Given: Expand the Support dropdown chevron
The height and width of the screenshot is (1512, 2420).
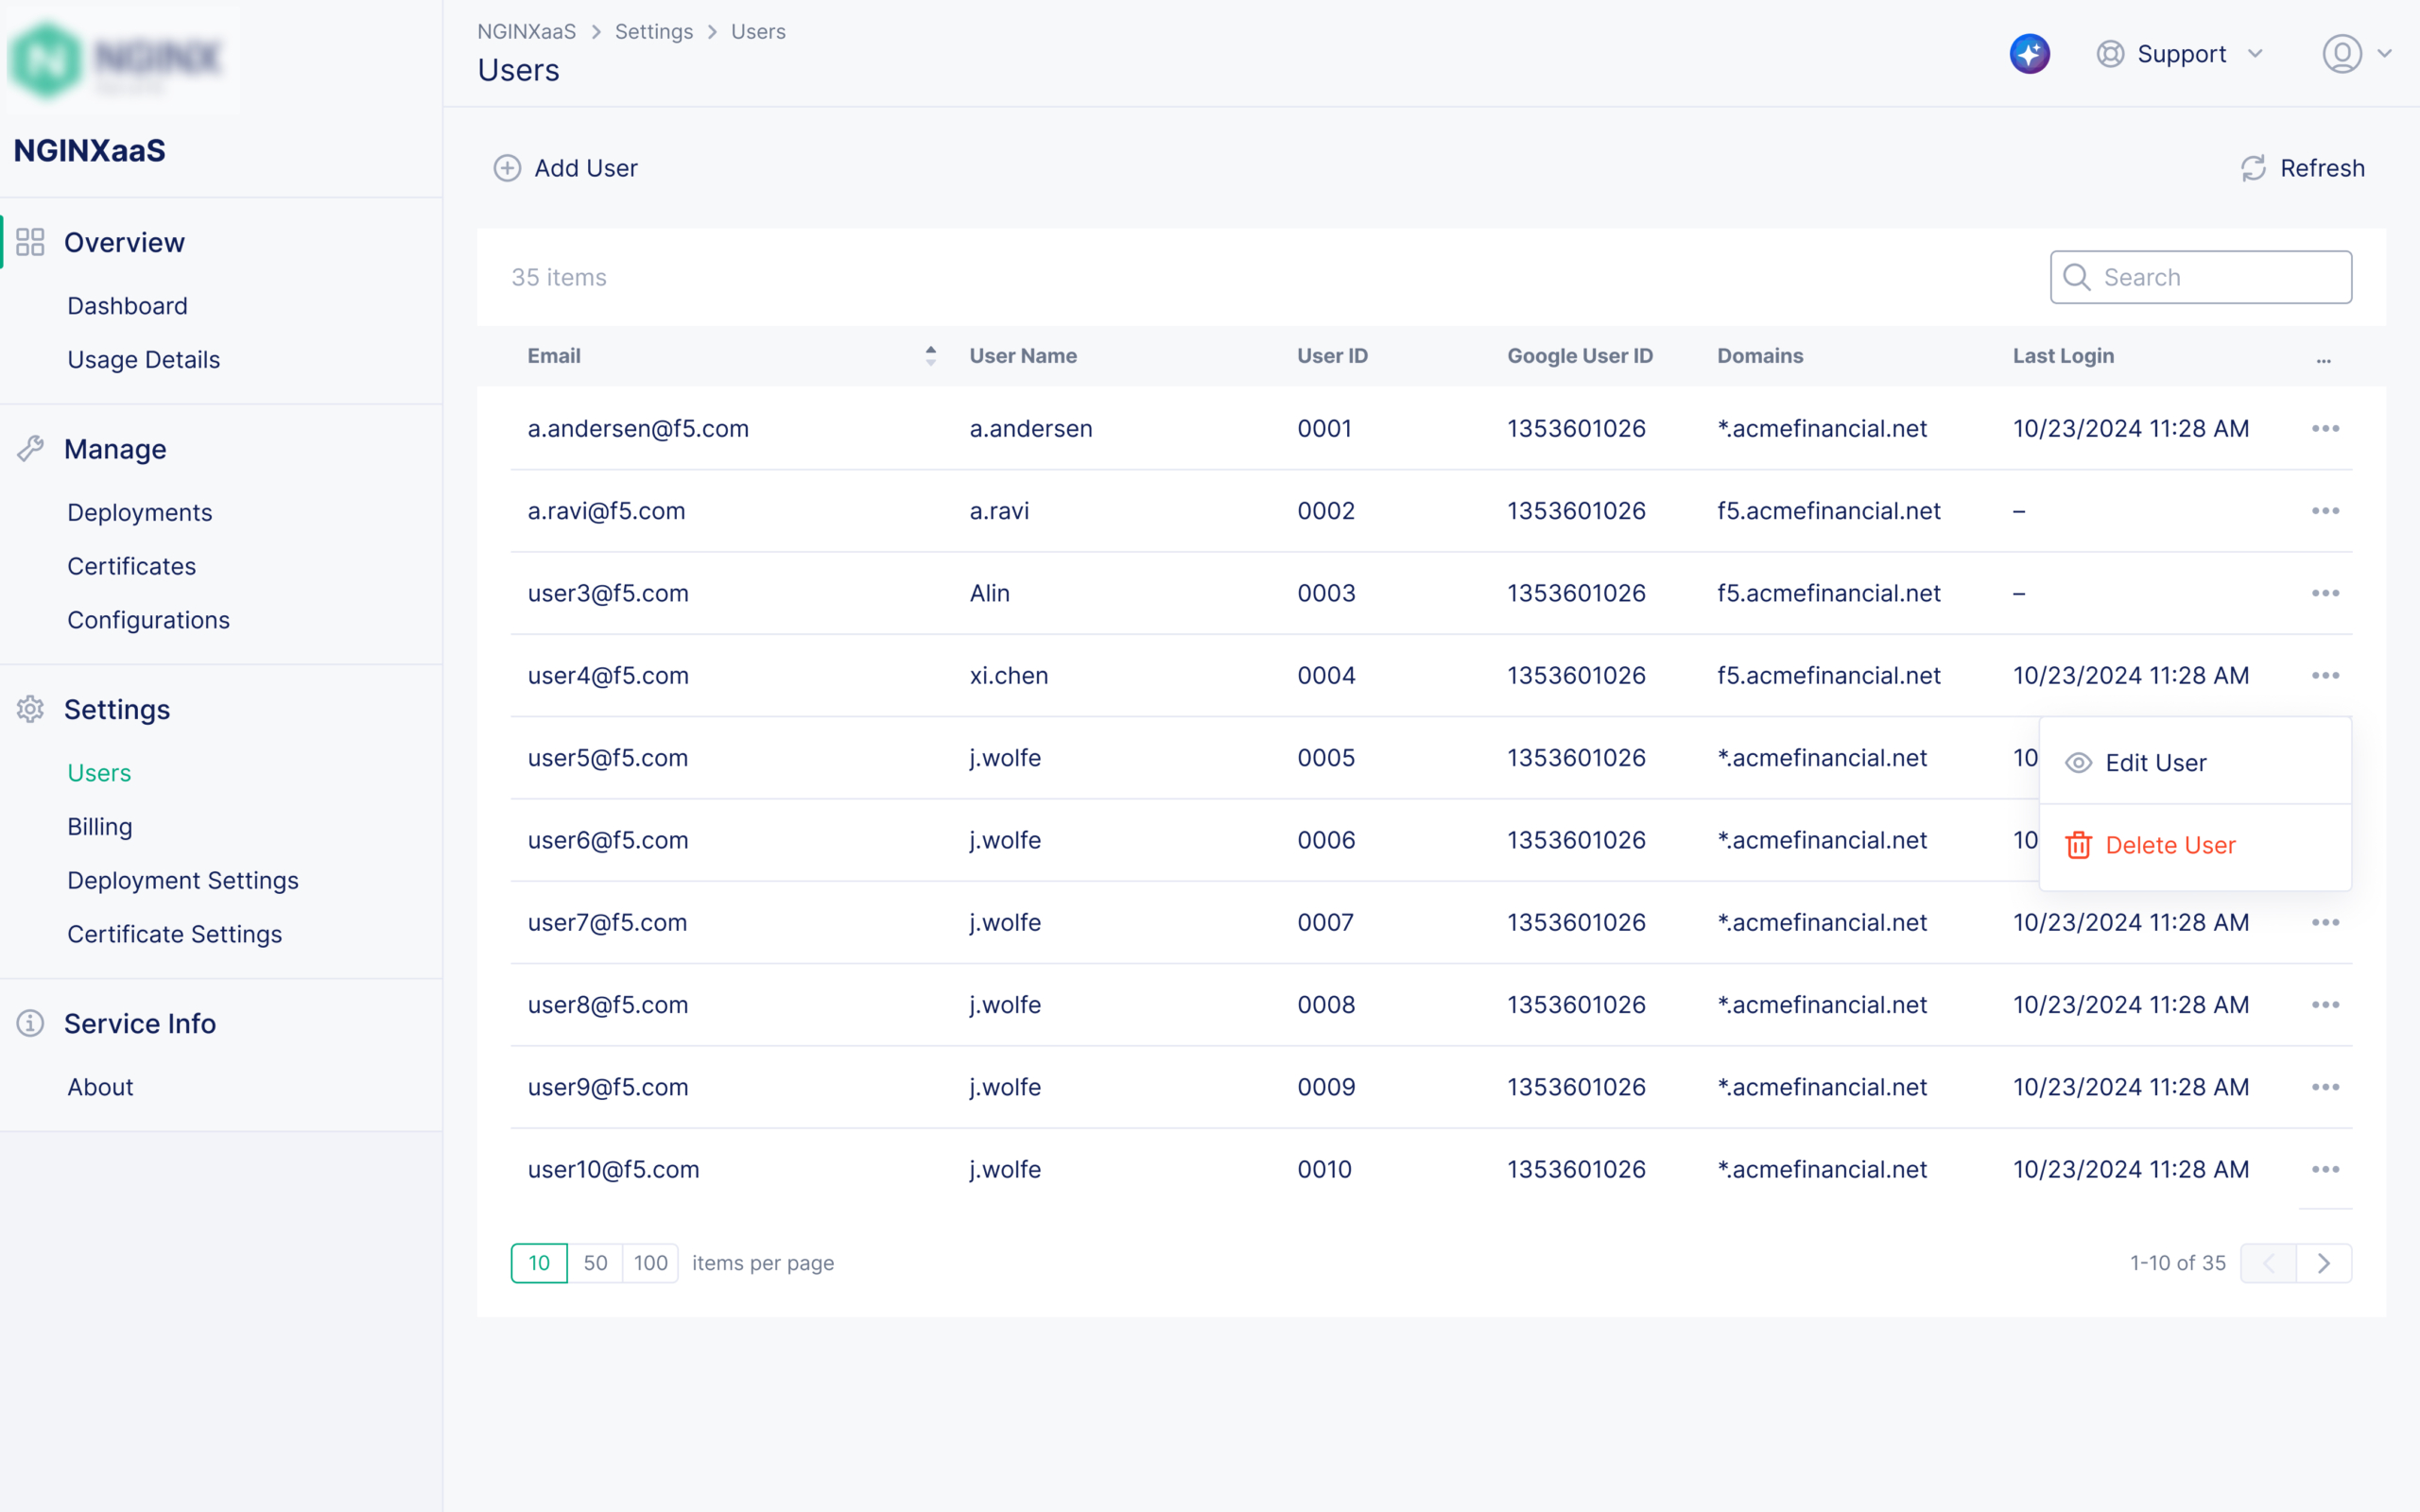Looking at the screenshot, I should (x=2255, y=54).
